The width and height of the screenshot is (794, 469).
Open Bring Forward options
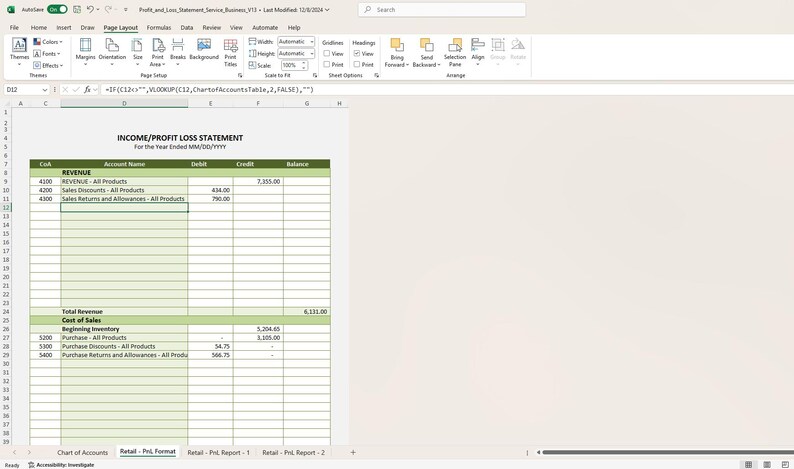click(x=396, y=52)
